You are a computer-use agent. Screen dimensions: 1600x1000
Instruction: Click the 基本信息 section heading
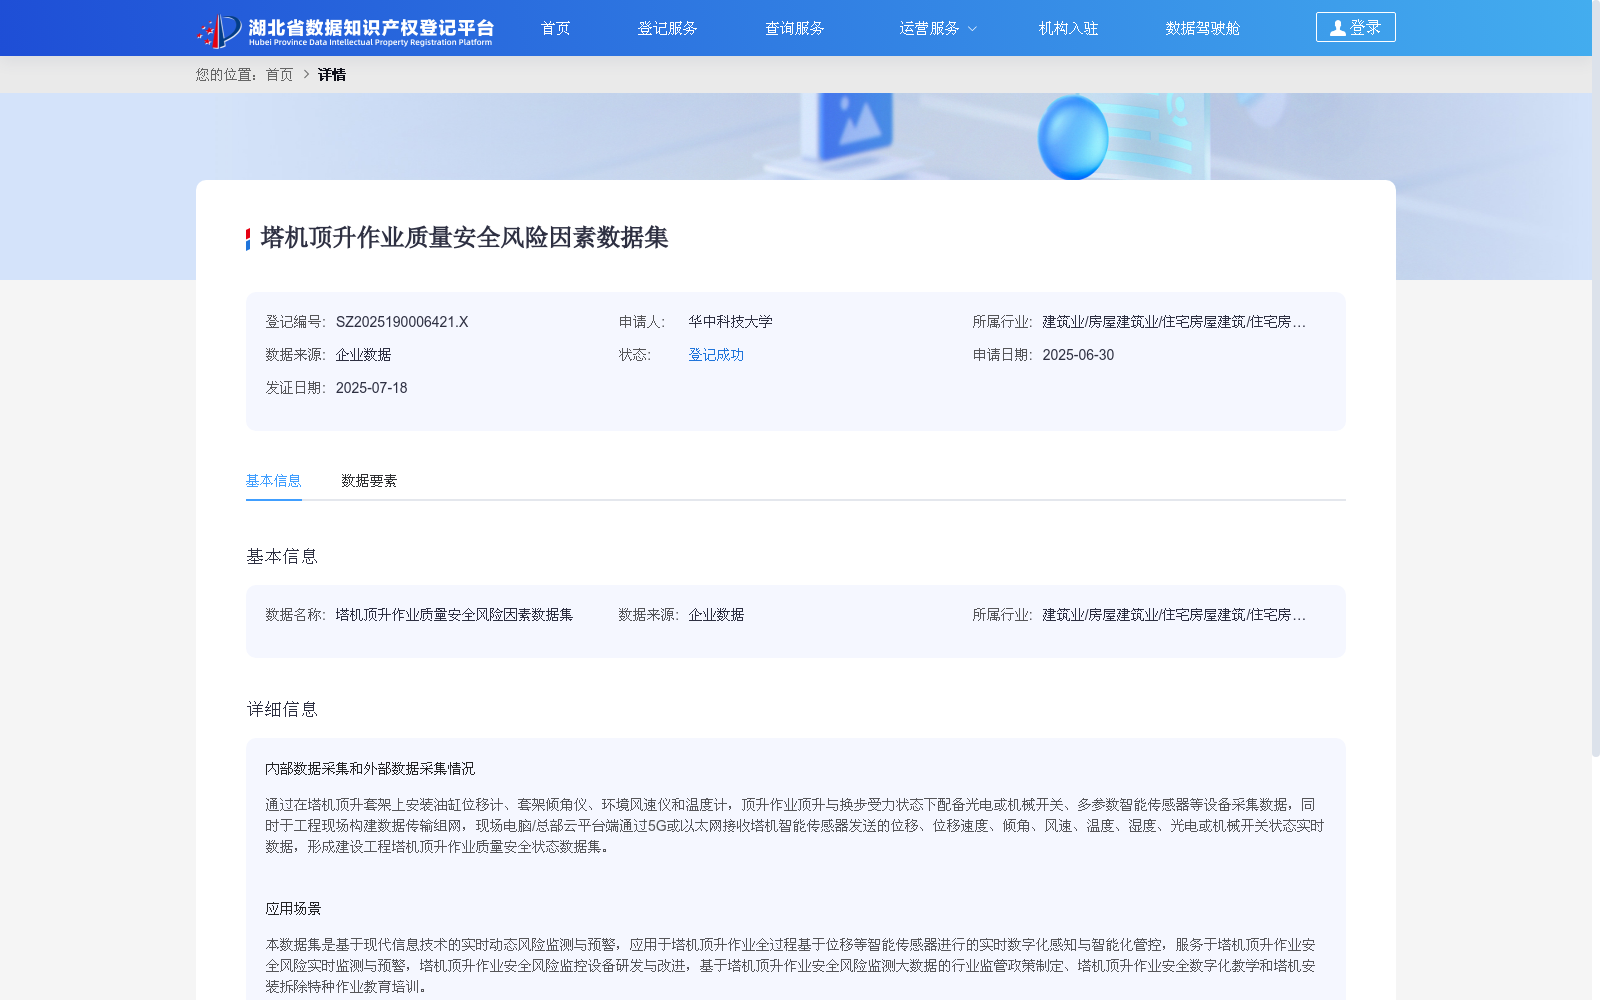click(282, 557)
